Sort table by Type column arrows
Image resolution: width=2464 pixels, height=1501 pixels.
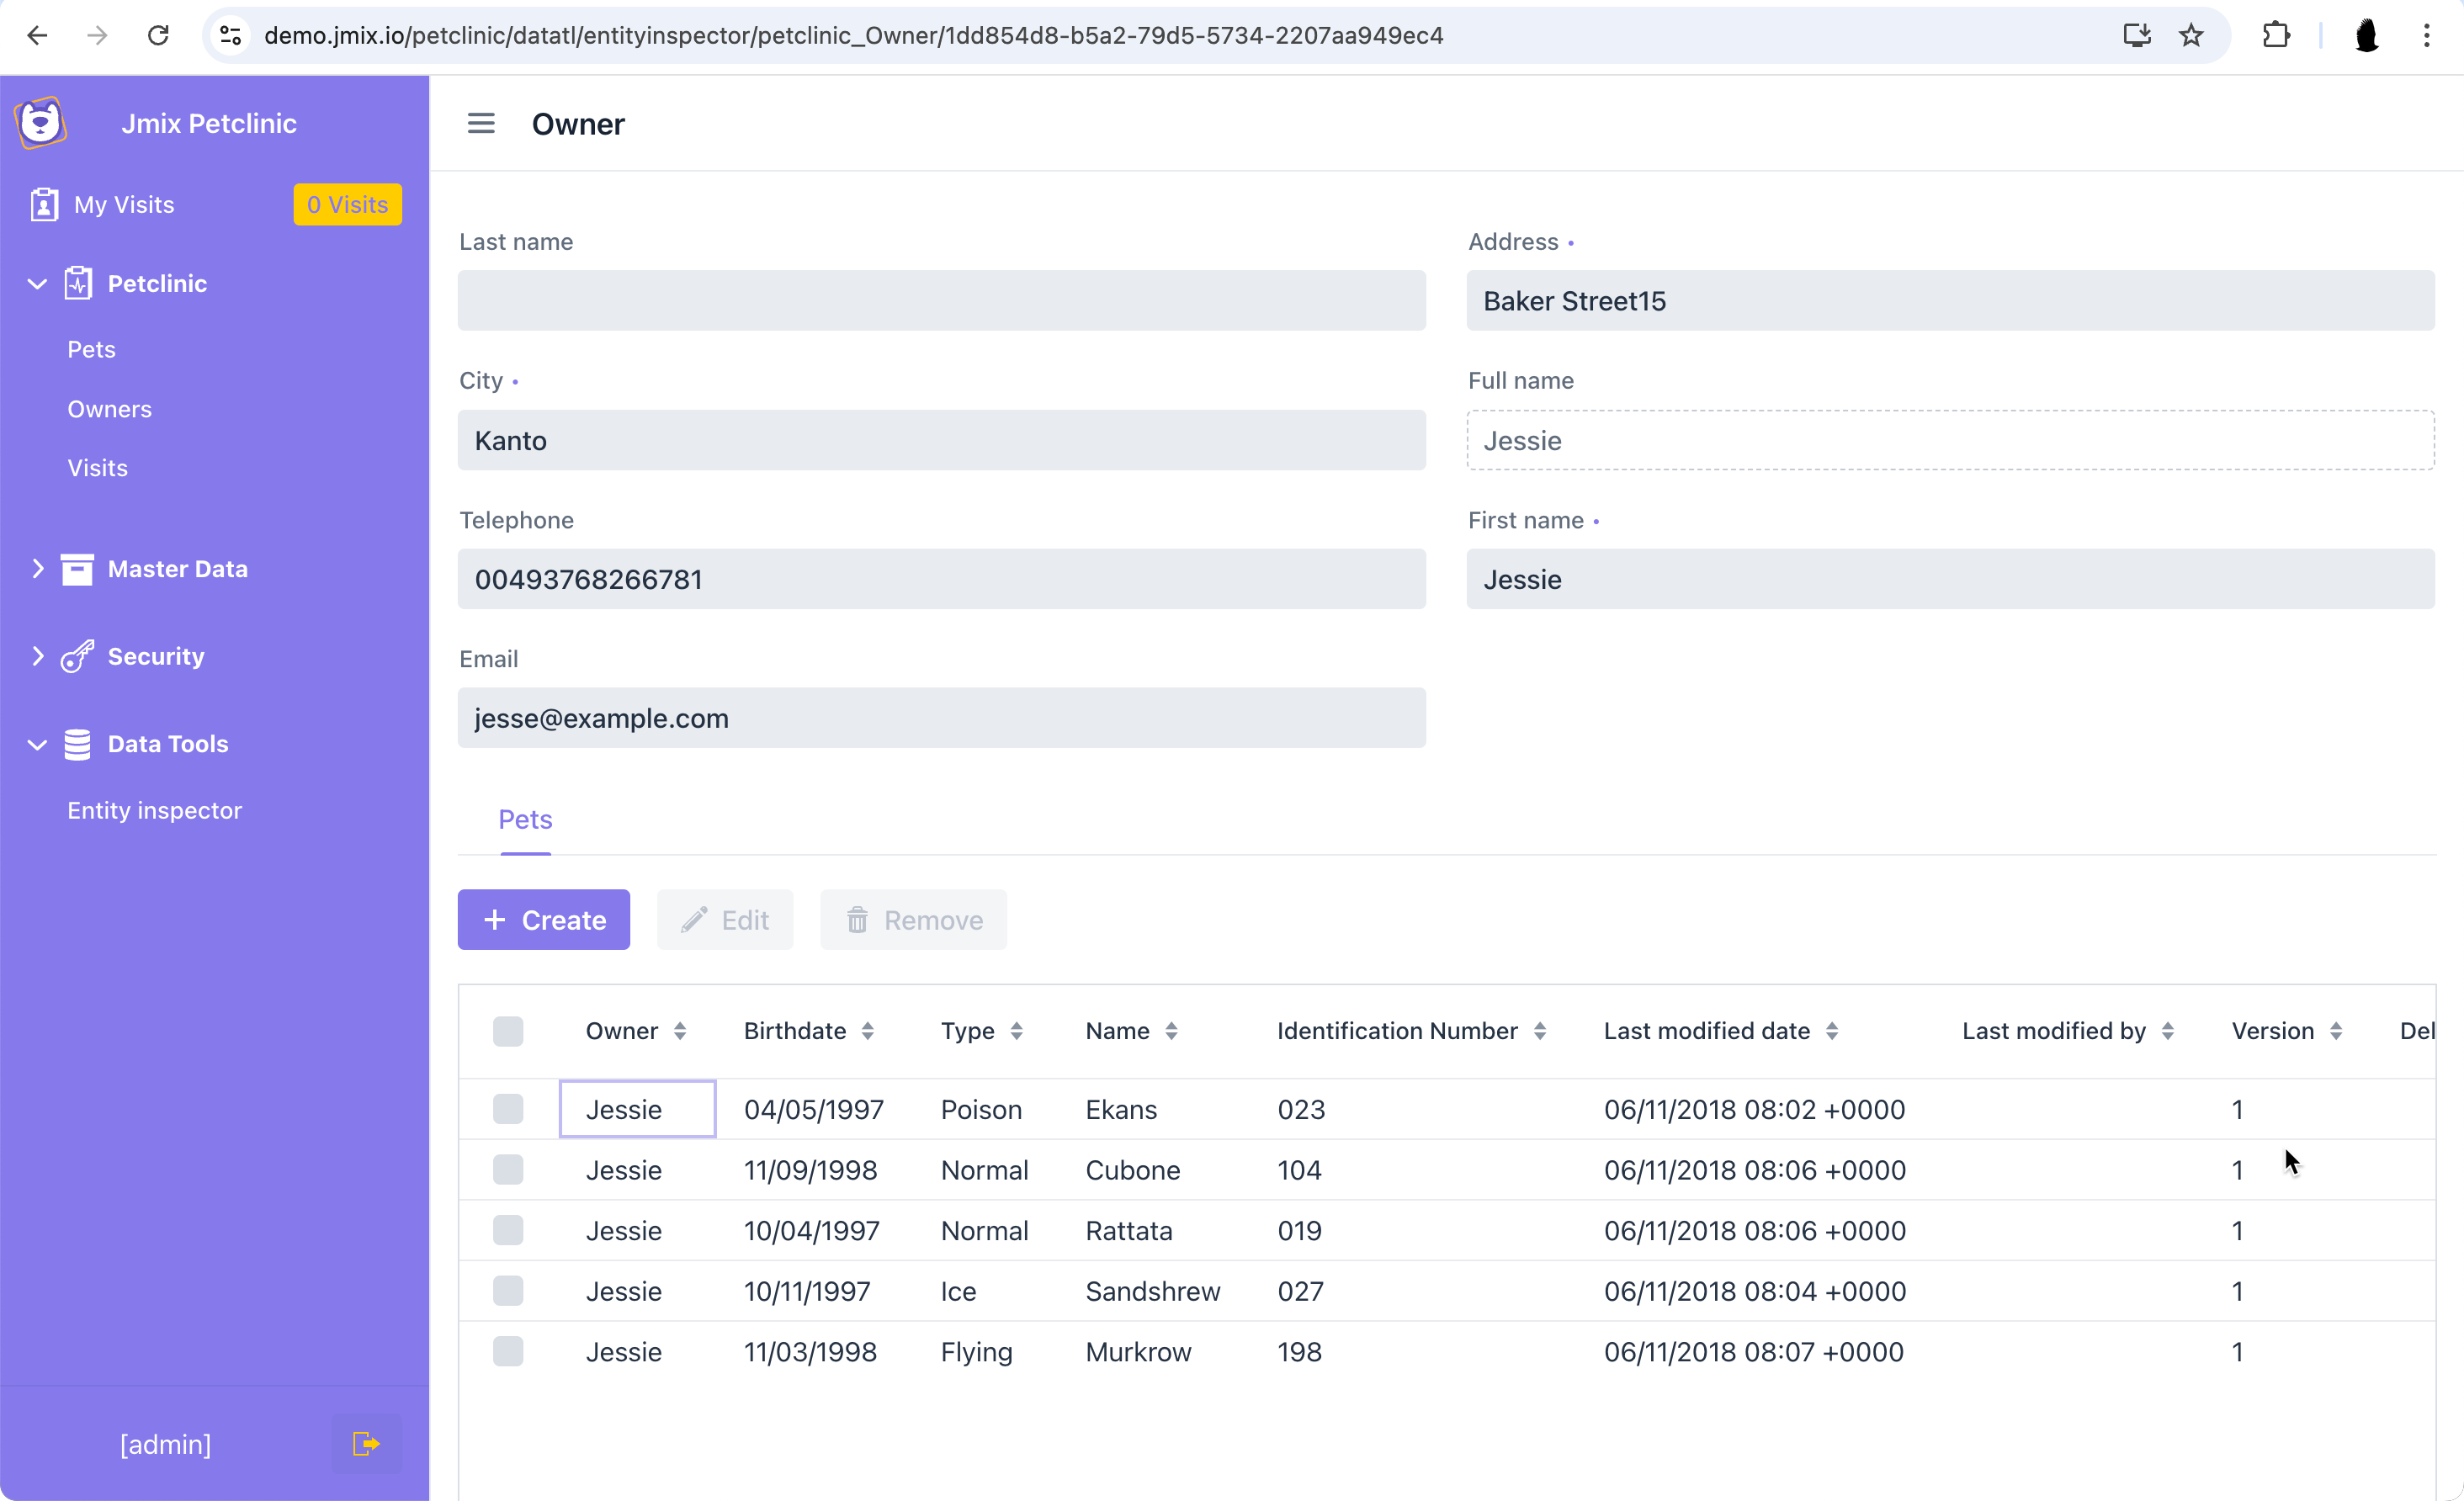(x=1016, y=1031)
